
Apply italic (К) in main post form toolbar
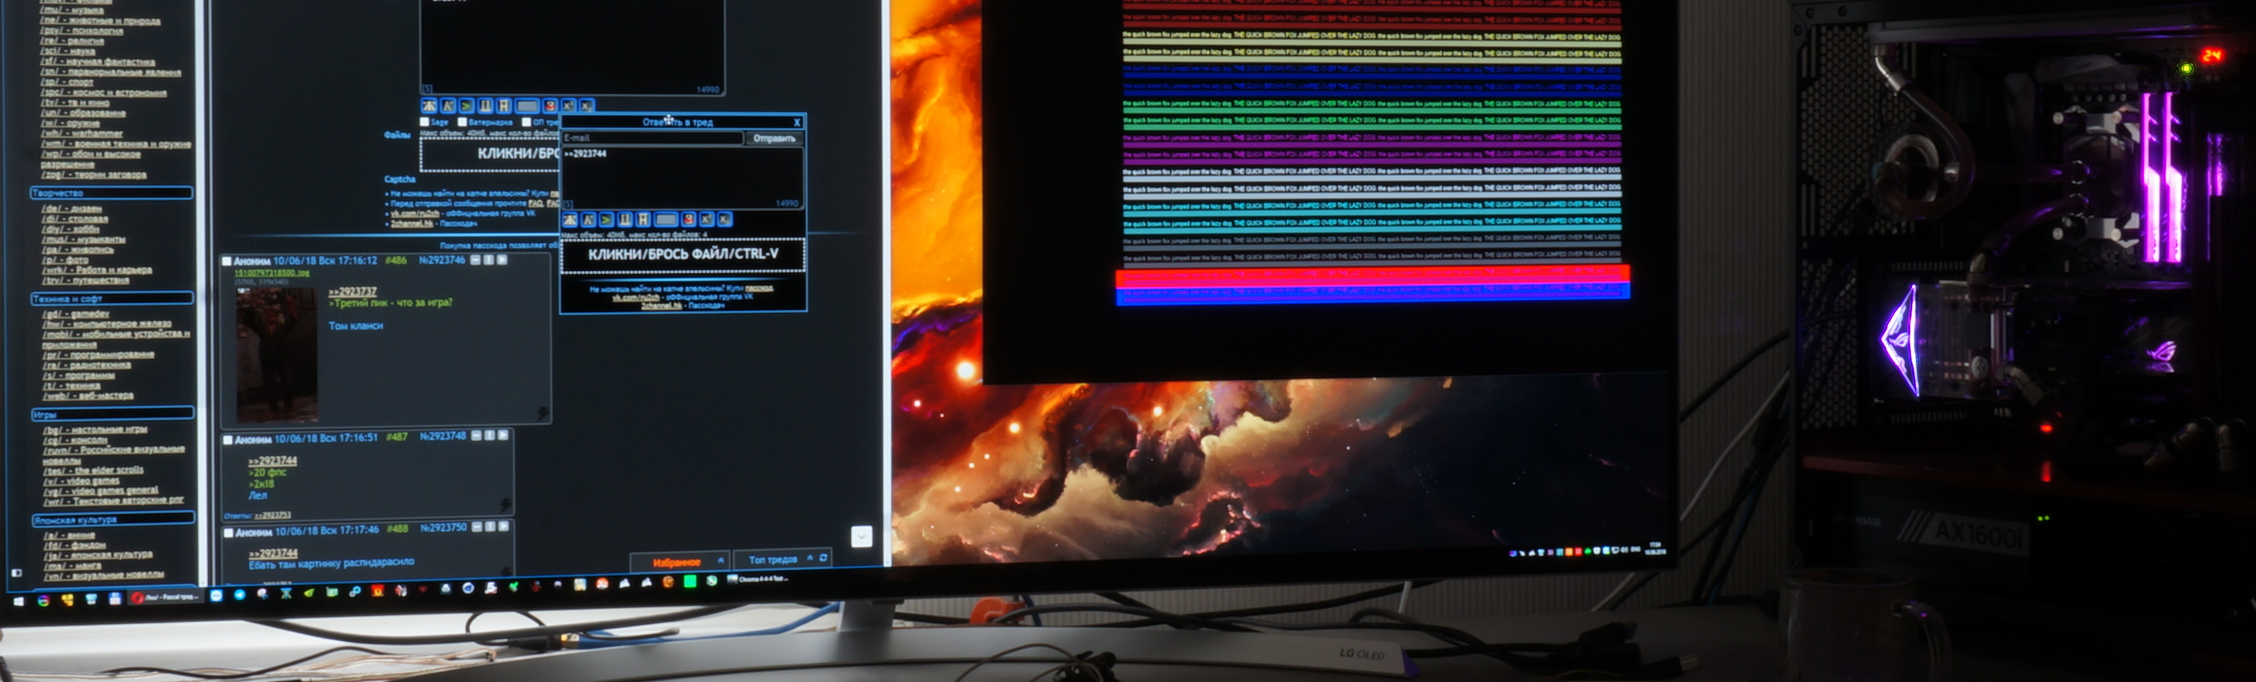(448, 106)
